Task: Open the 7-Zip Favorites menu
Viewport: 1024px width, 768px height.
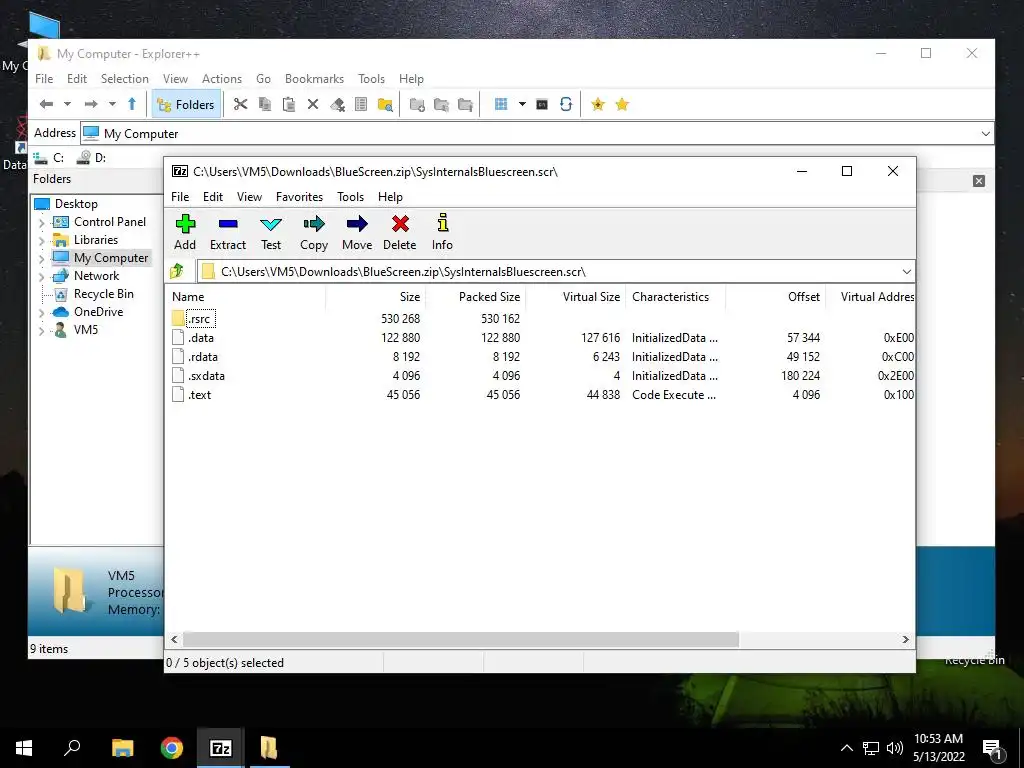Action: pos(299,197)
